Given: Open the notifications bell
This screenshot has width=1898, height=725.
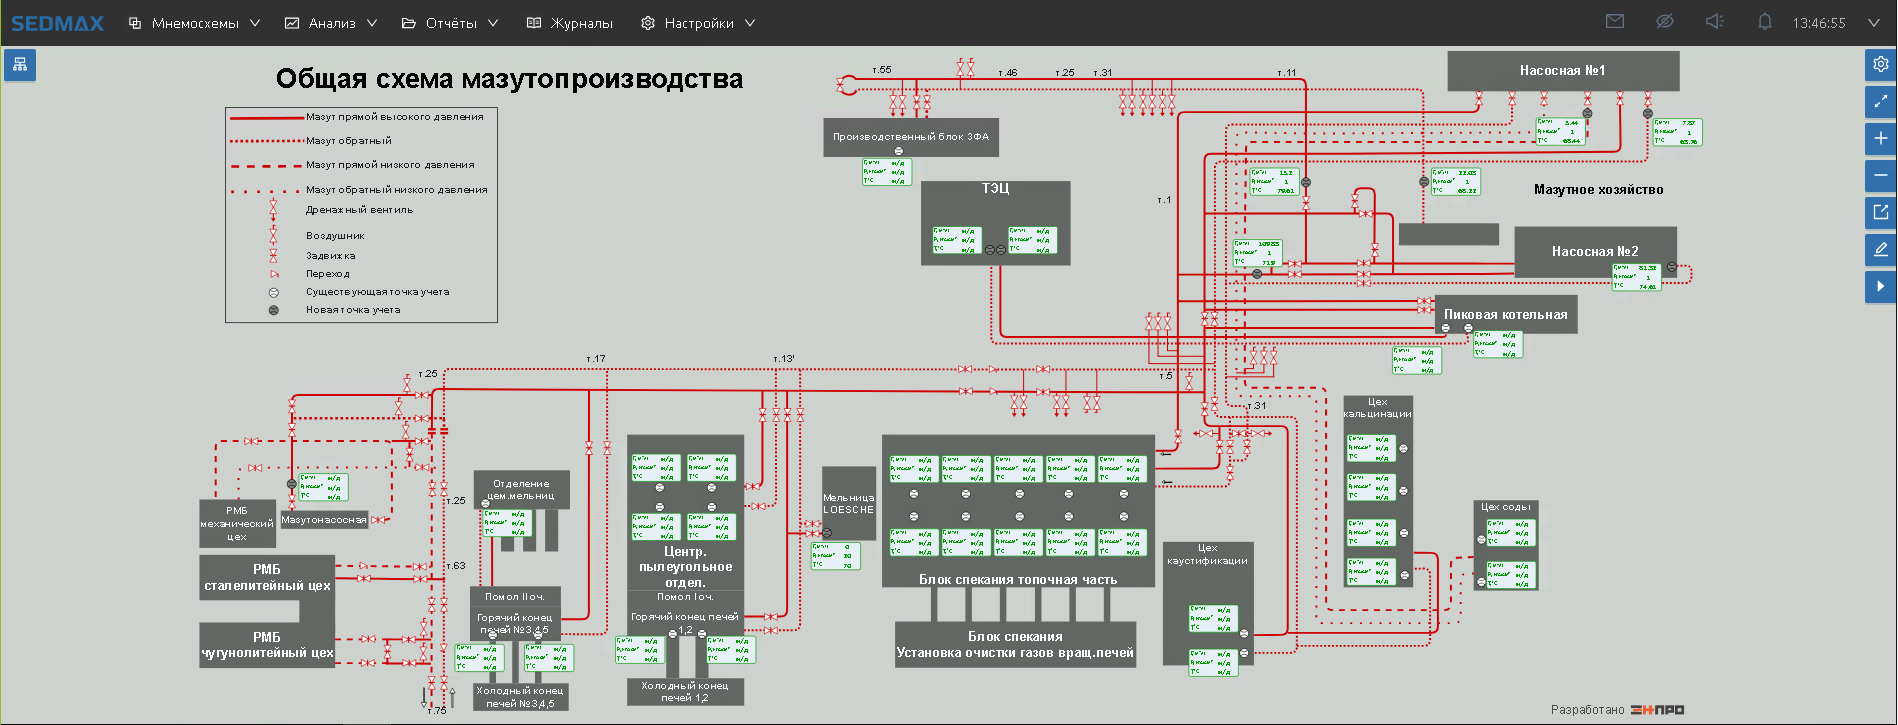Looking at the screenshot, I should (1764, 22).
